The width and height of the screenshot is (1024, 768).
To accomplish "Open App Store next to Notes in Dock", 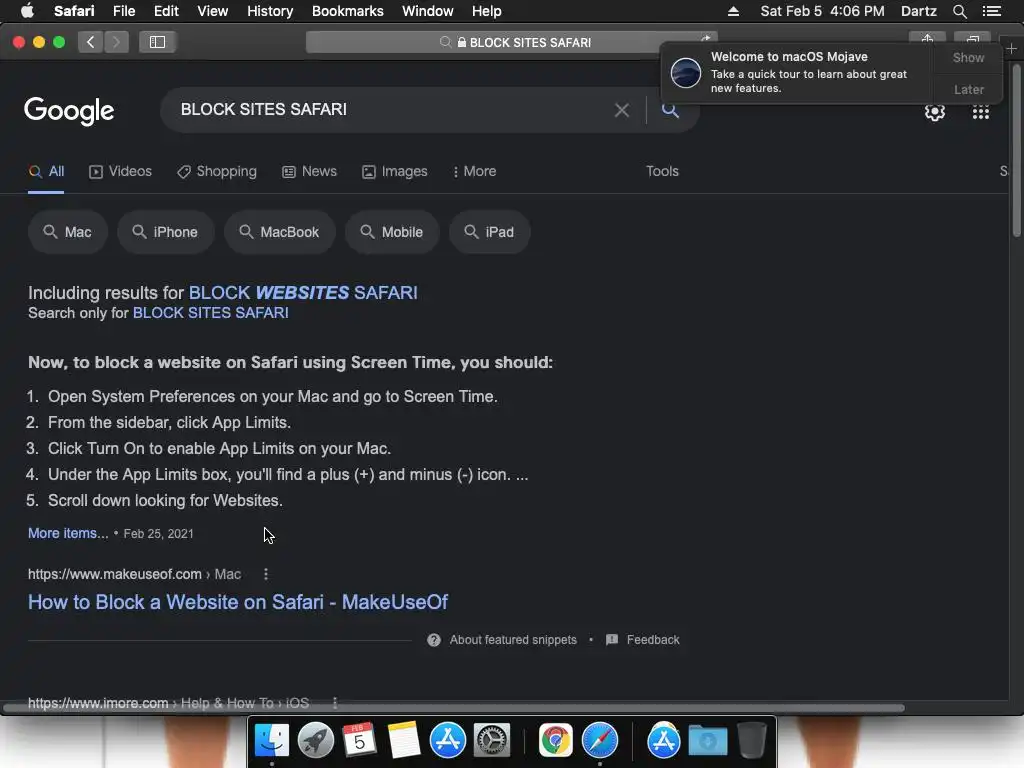I will (x=447, y=740).
